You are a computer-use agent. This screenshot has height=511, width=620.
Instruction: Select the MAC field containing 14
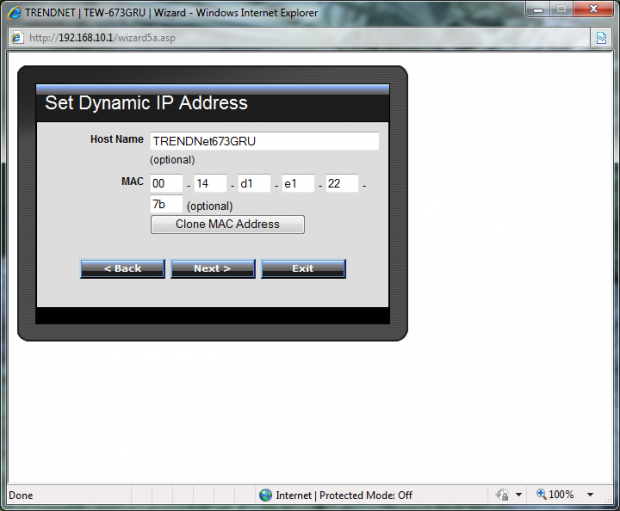coord(210,184)
